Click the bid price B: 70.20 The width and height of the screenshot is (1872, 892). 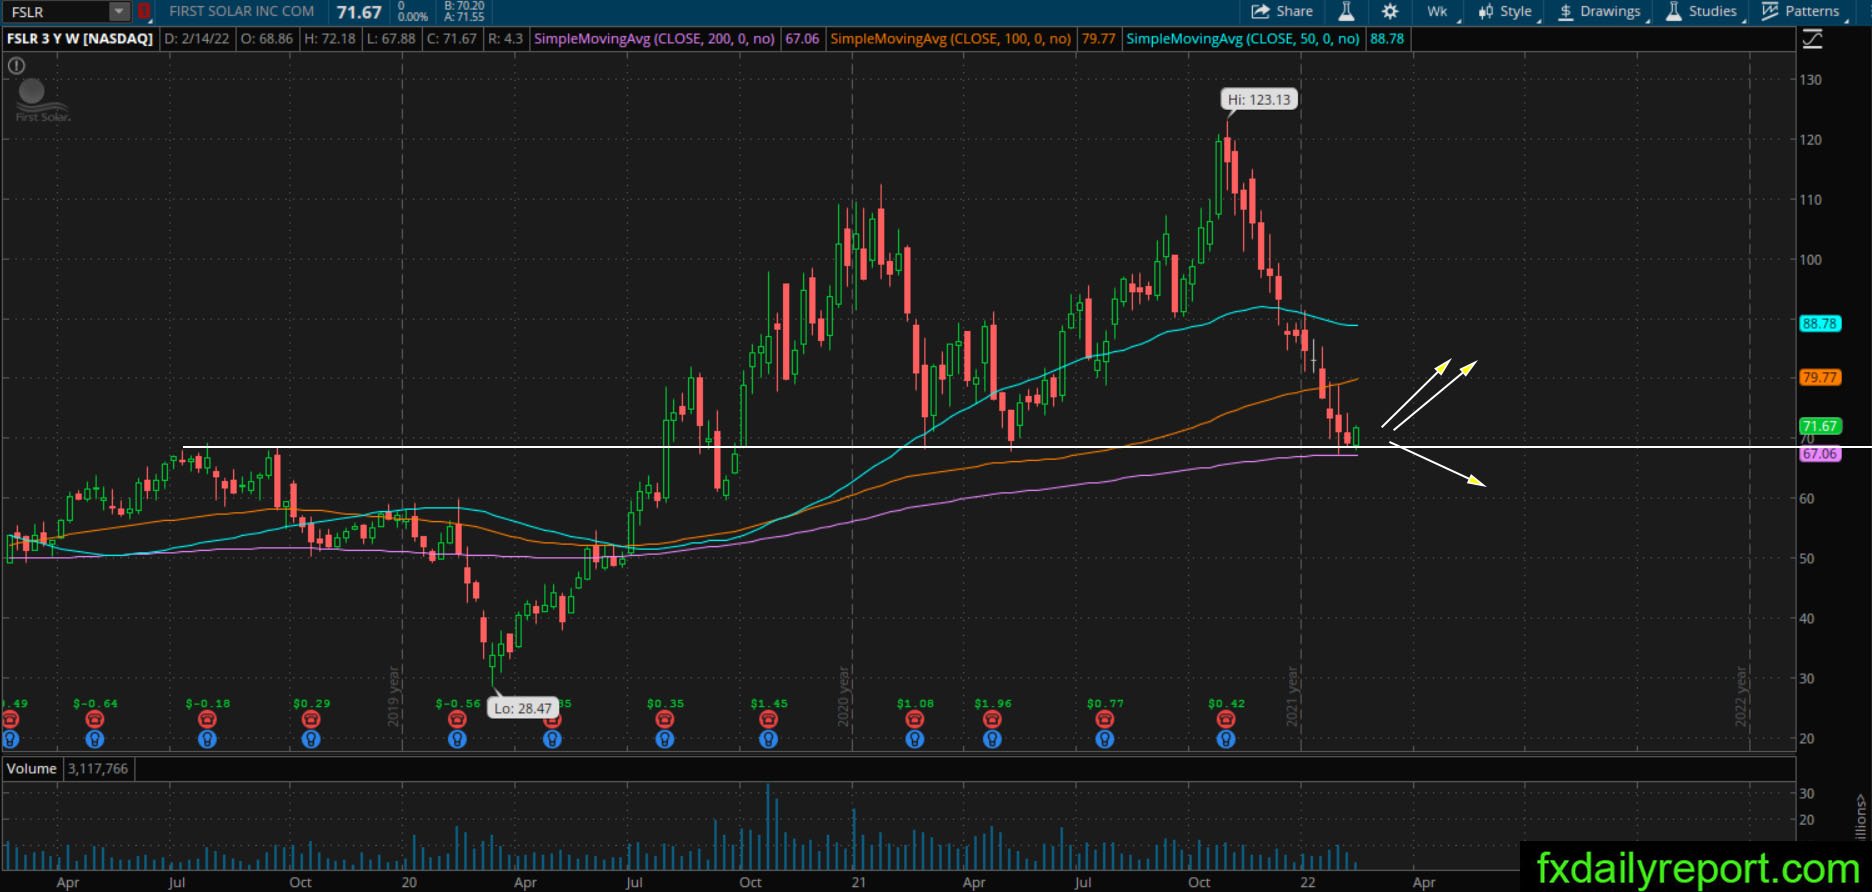pos(464,6)
